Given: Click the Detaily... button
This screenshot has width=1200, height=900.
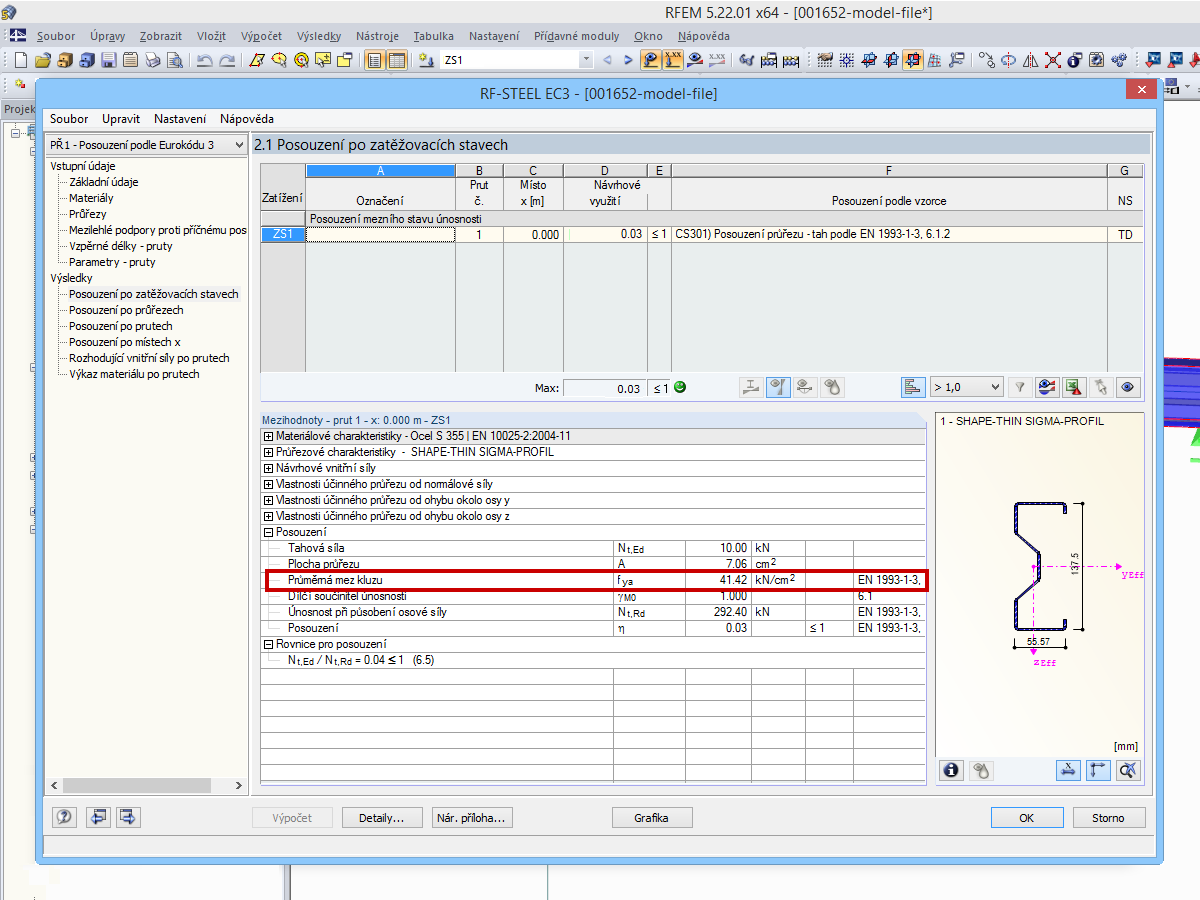Looking at the screenshot, I should (x=381, y=817).
